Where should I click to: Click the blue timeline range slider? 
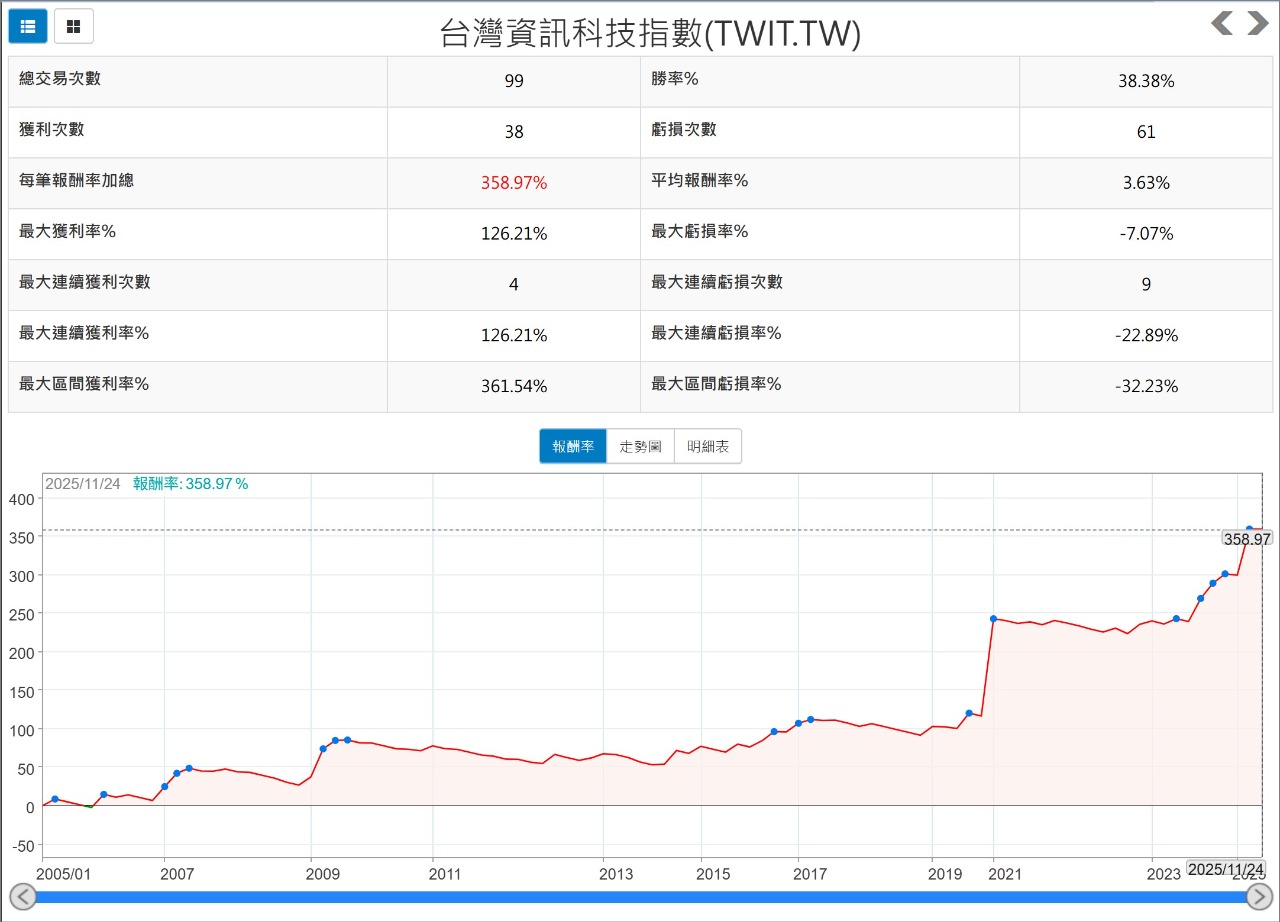click(640, 895)
